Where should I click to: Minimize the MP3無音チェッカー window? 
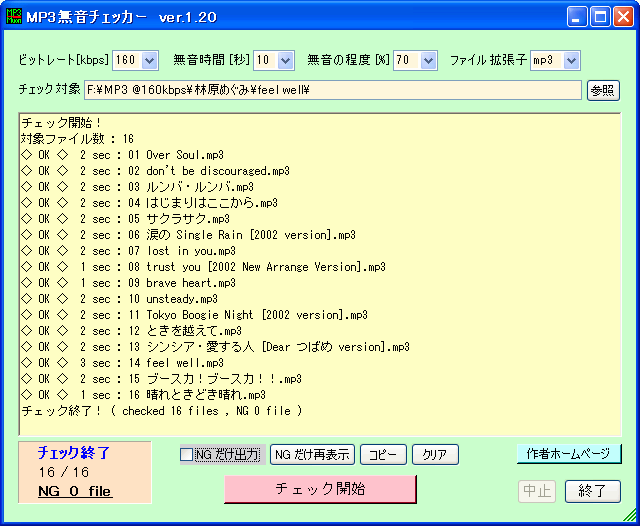[x=577, y=17]
